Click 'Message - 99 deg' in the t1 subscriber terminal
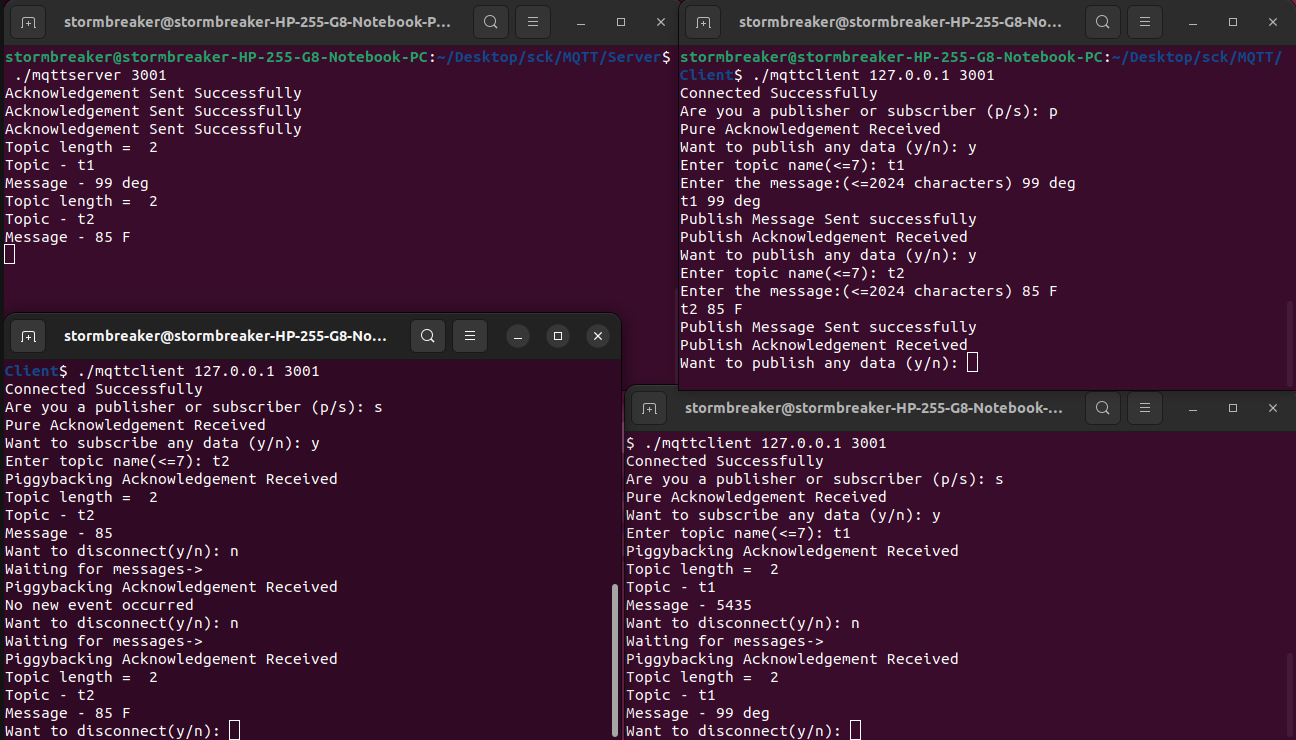1296x740 pixels. click(698, 713)
